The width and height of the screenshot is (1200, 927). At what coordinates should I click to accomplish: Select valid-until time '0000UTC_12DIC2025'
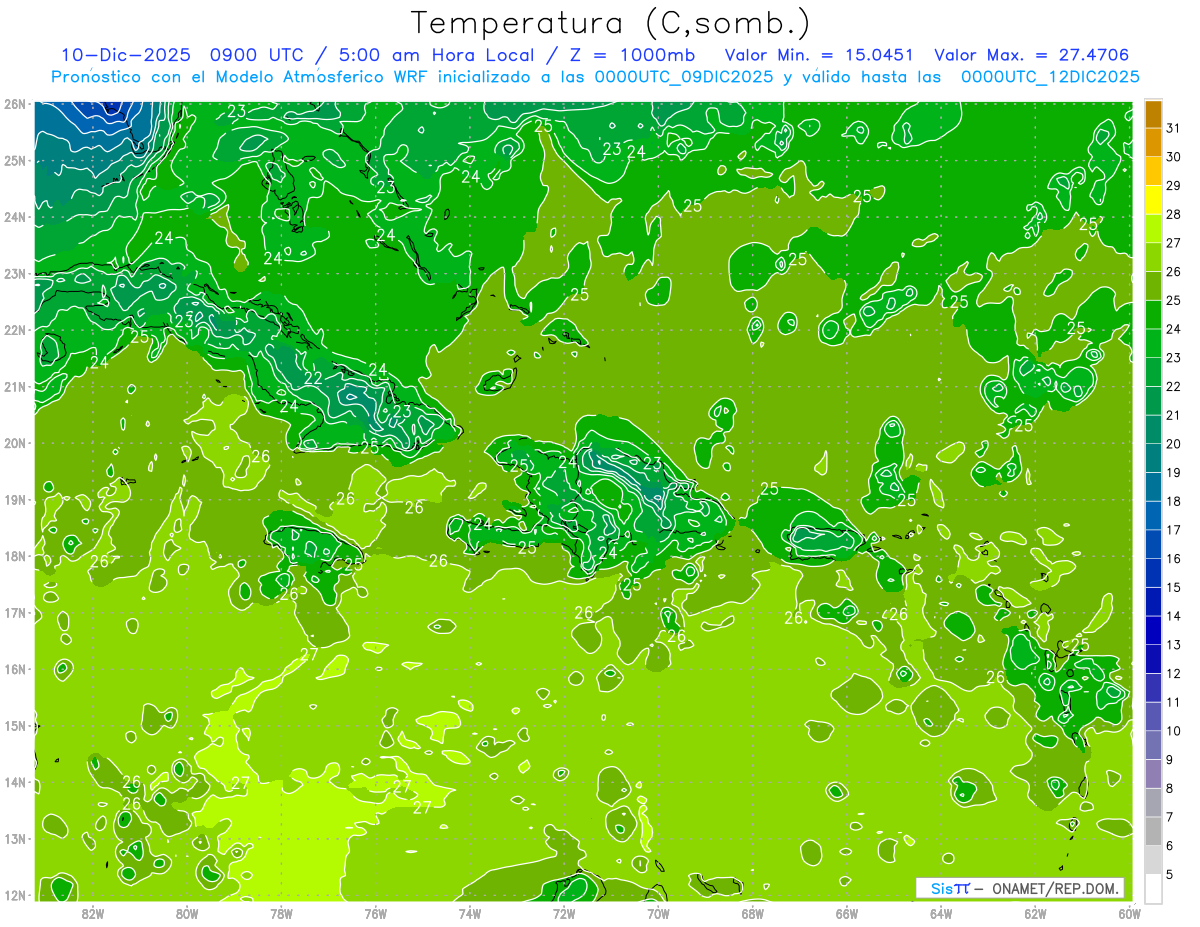point(1050,77)
